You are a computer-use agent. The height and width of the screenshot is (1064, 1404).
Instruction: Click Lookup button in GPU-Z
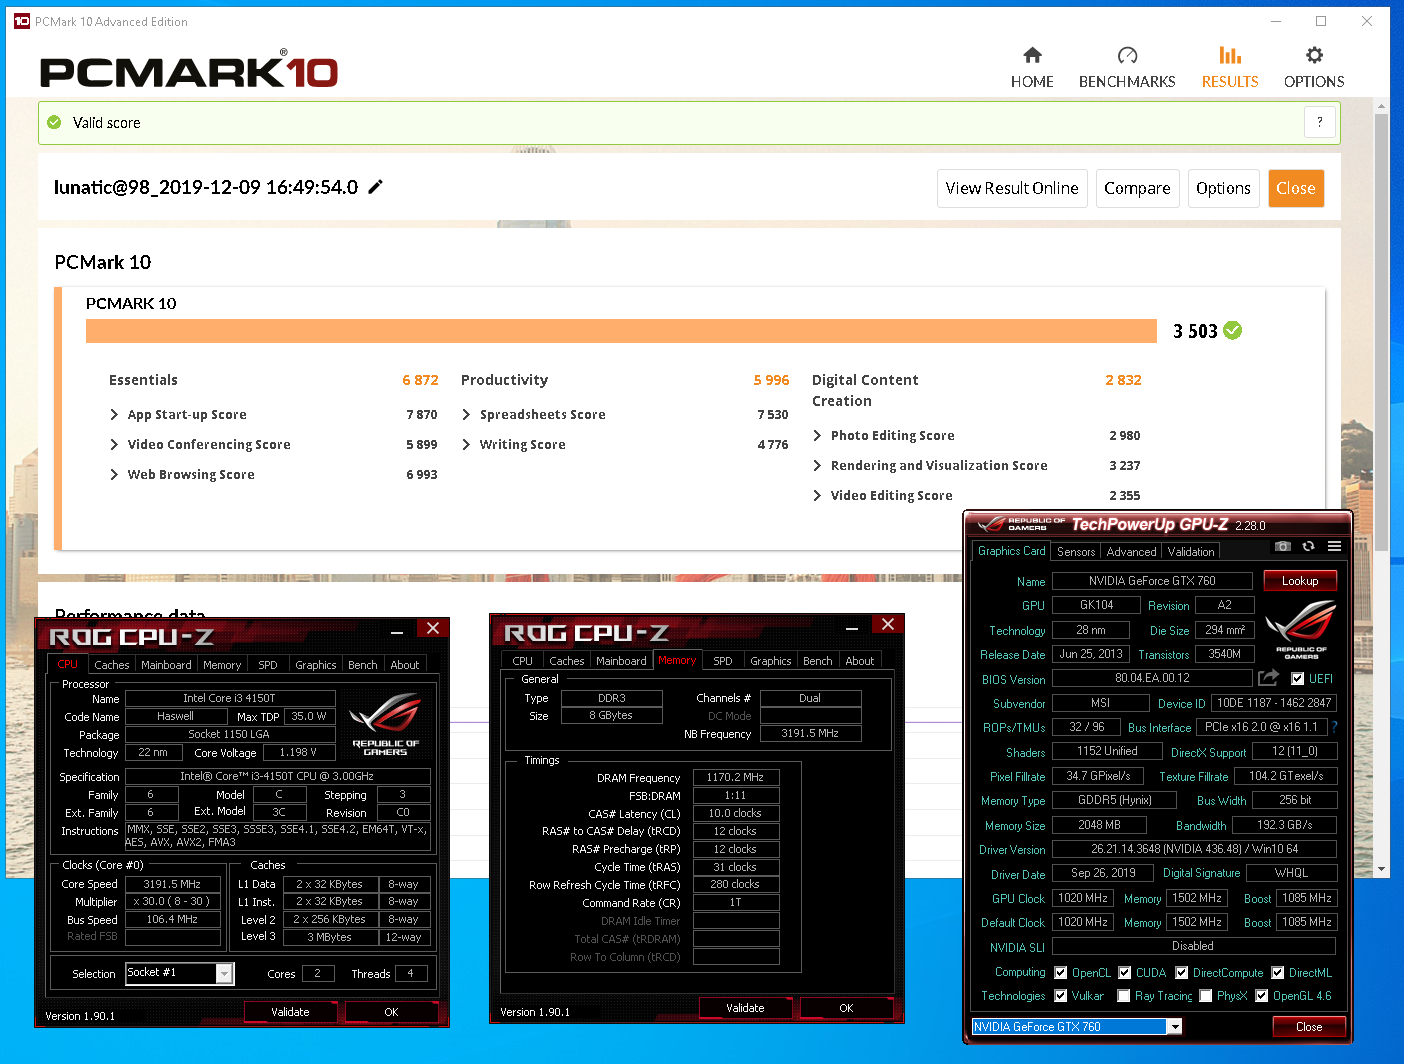pyautogui.click(x=1300, y=581)
